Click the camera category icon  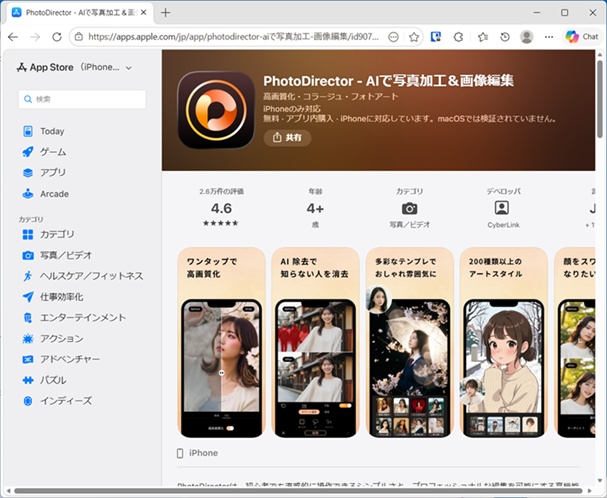[x=410, y=209]
